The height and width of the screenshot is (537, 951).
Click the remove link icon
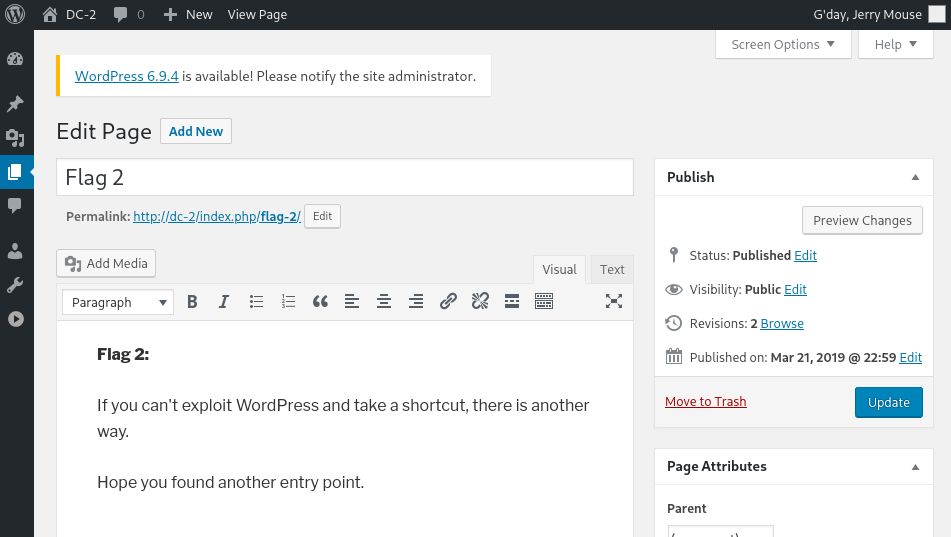[x=480, y=301]
